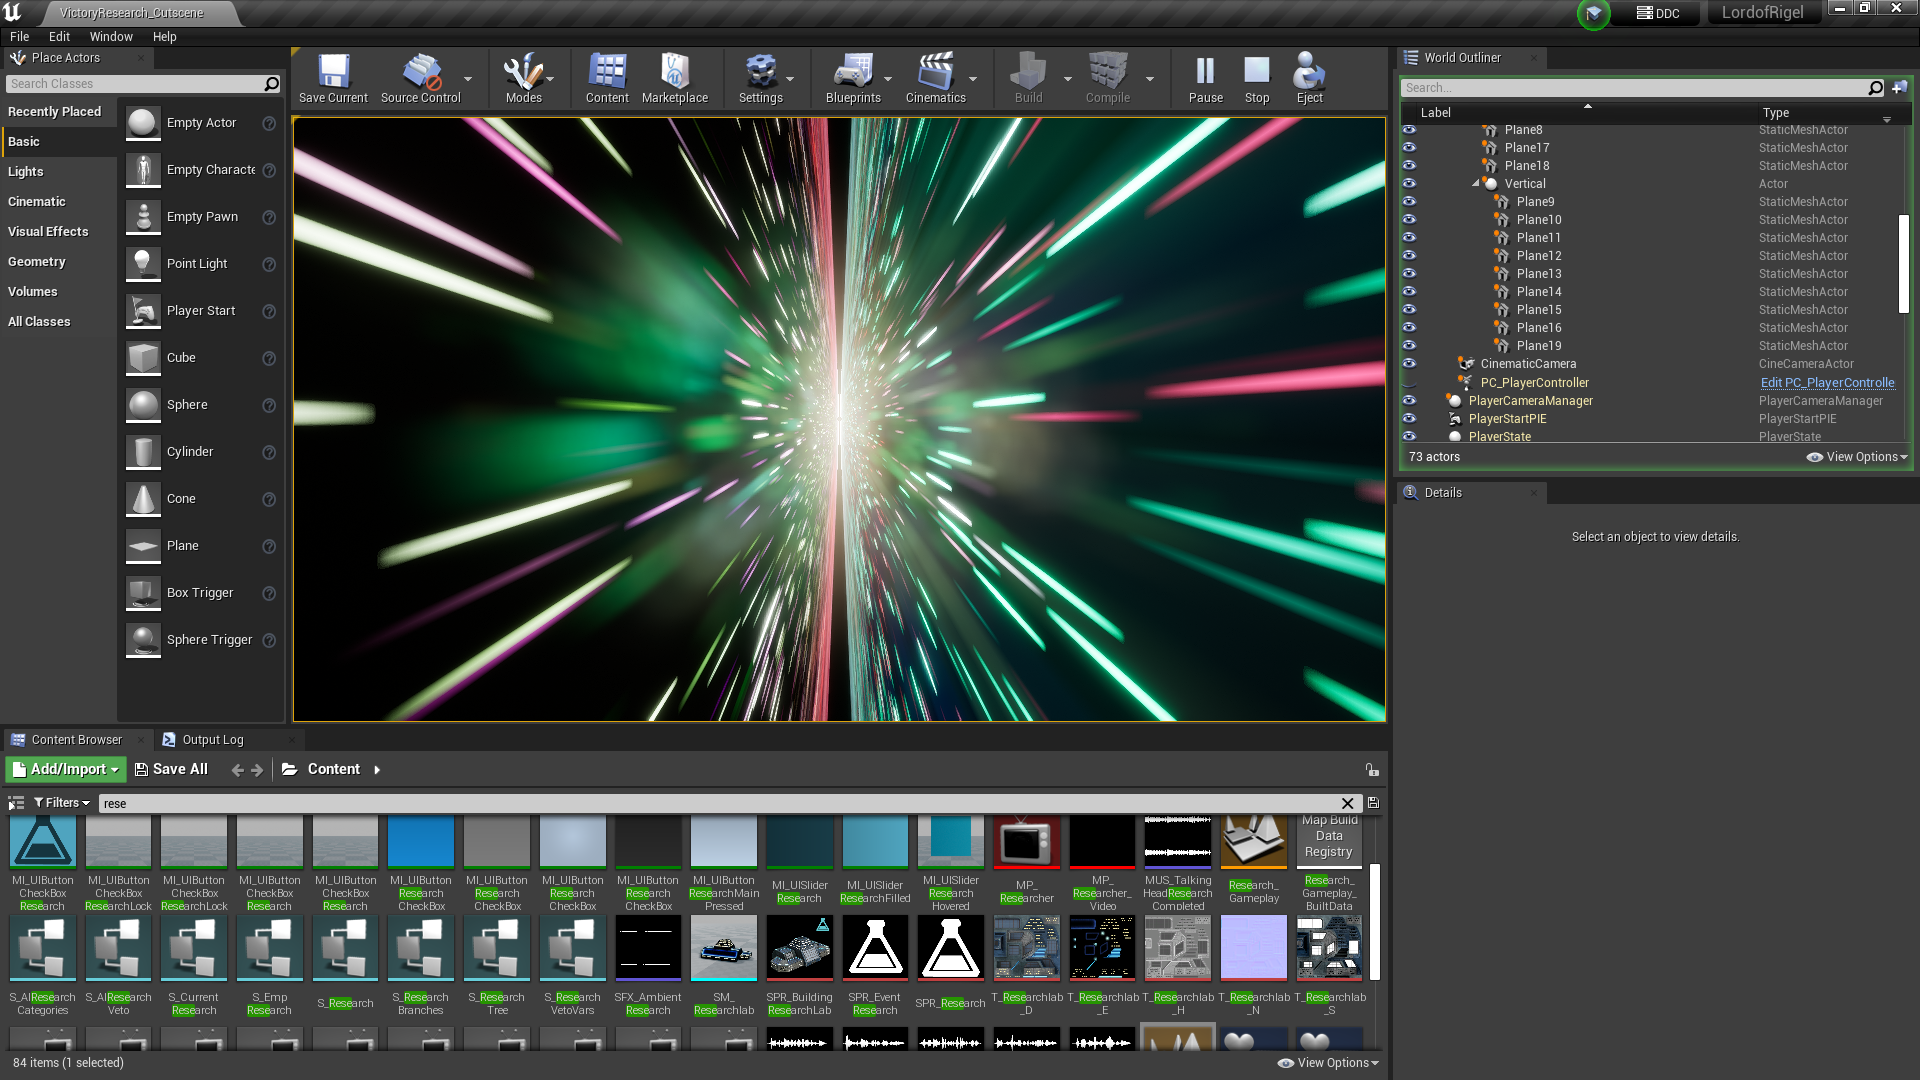Collapse the Vertical folder in outliner
This screenshot has width=1920, height=1080.
tap(1475, 184)
